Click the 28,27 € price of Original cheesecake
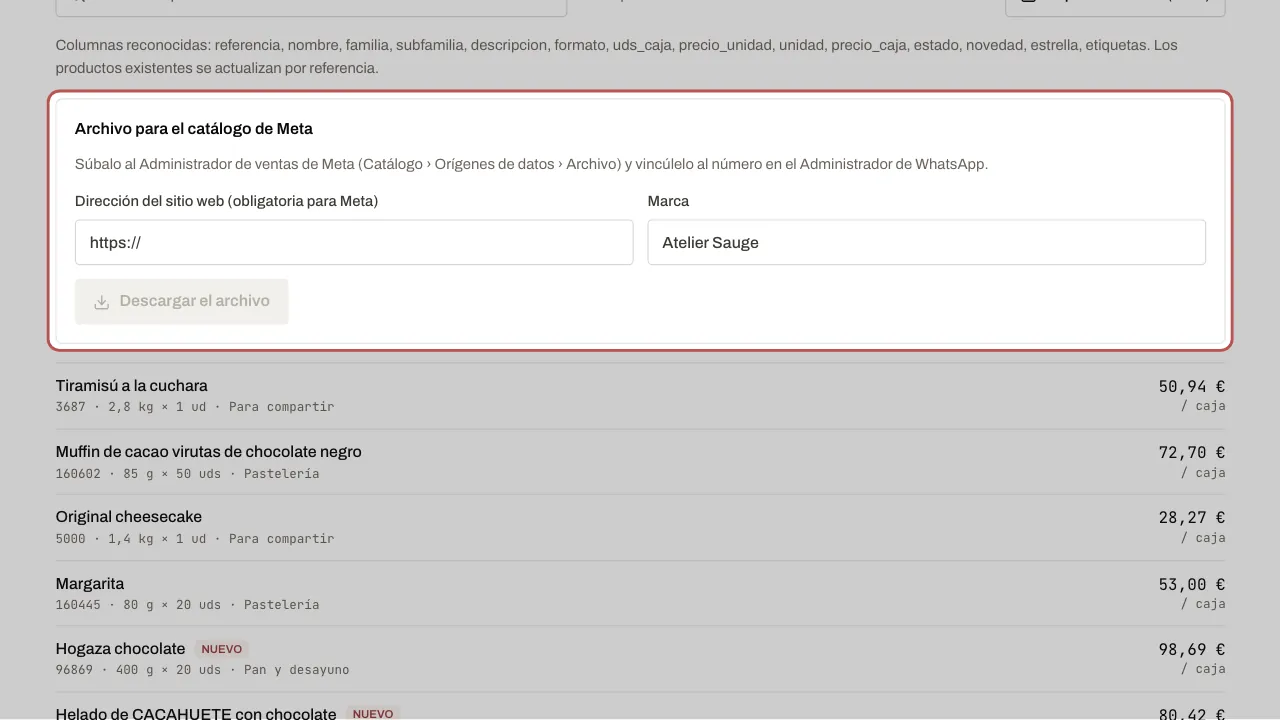 [x=1192, y=517]
